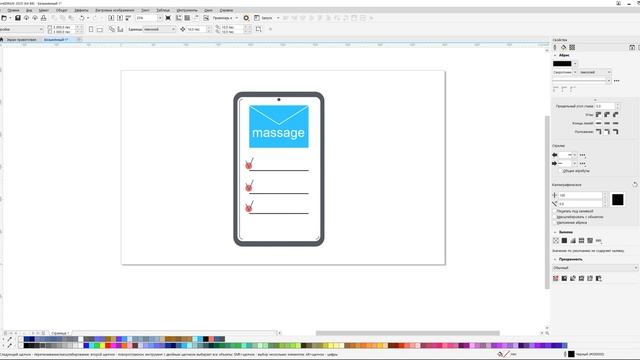This screenshot has height=360, width=640.
Task: Open the outline width dropdown
Action: 575,72
